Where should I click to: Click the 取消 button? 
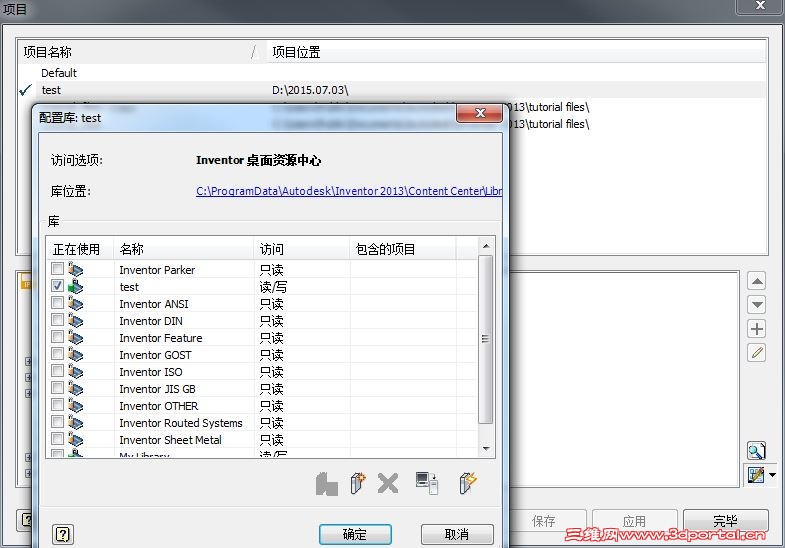(457, 534)
